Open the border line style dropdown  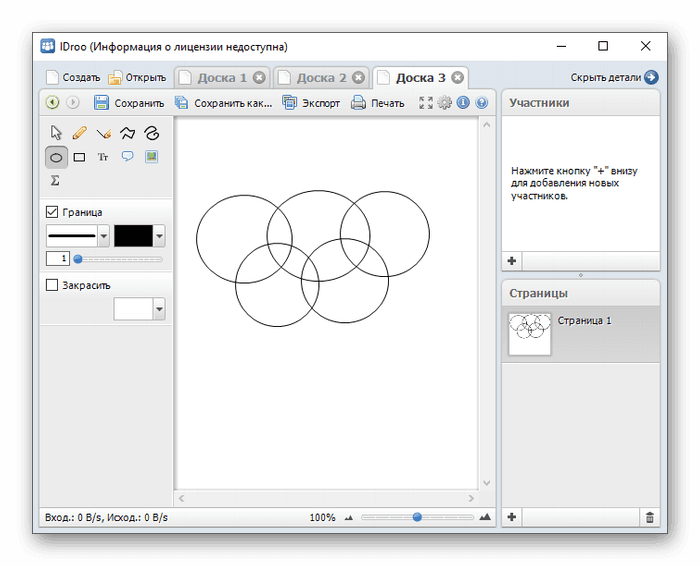click(x=104, y=236)
